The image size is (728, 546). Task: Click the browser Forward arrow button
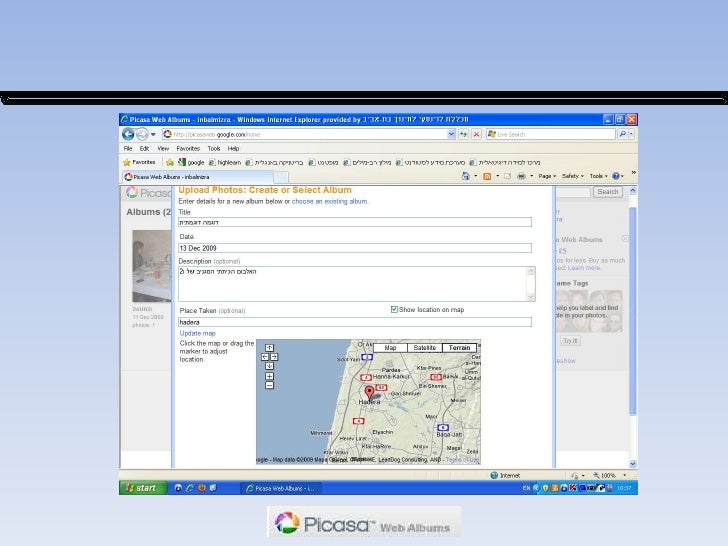[x=142, y=134]
